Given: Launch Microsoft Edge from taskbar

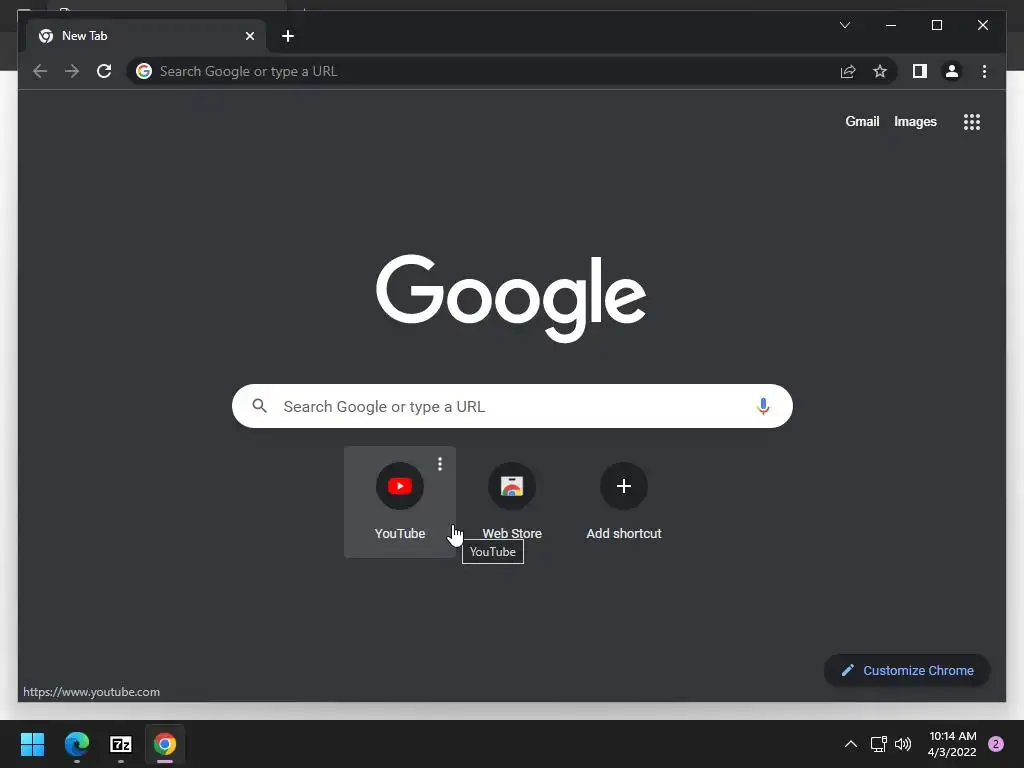Looking at the screenshot, I should 77,744.
